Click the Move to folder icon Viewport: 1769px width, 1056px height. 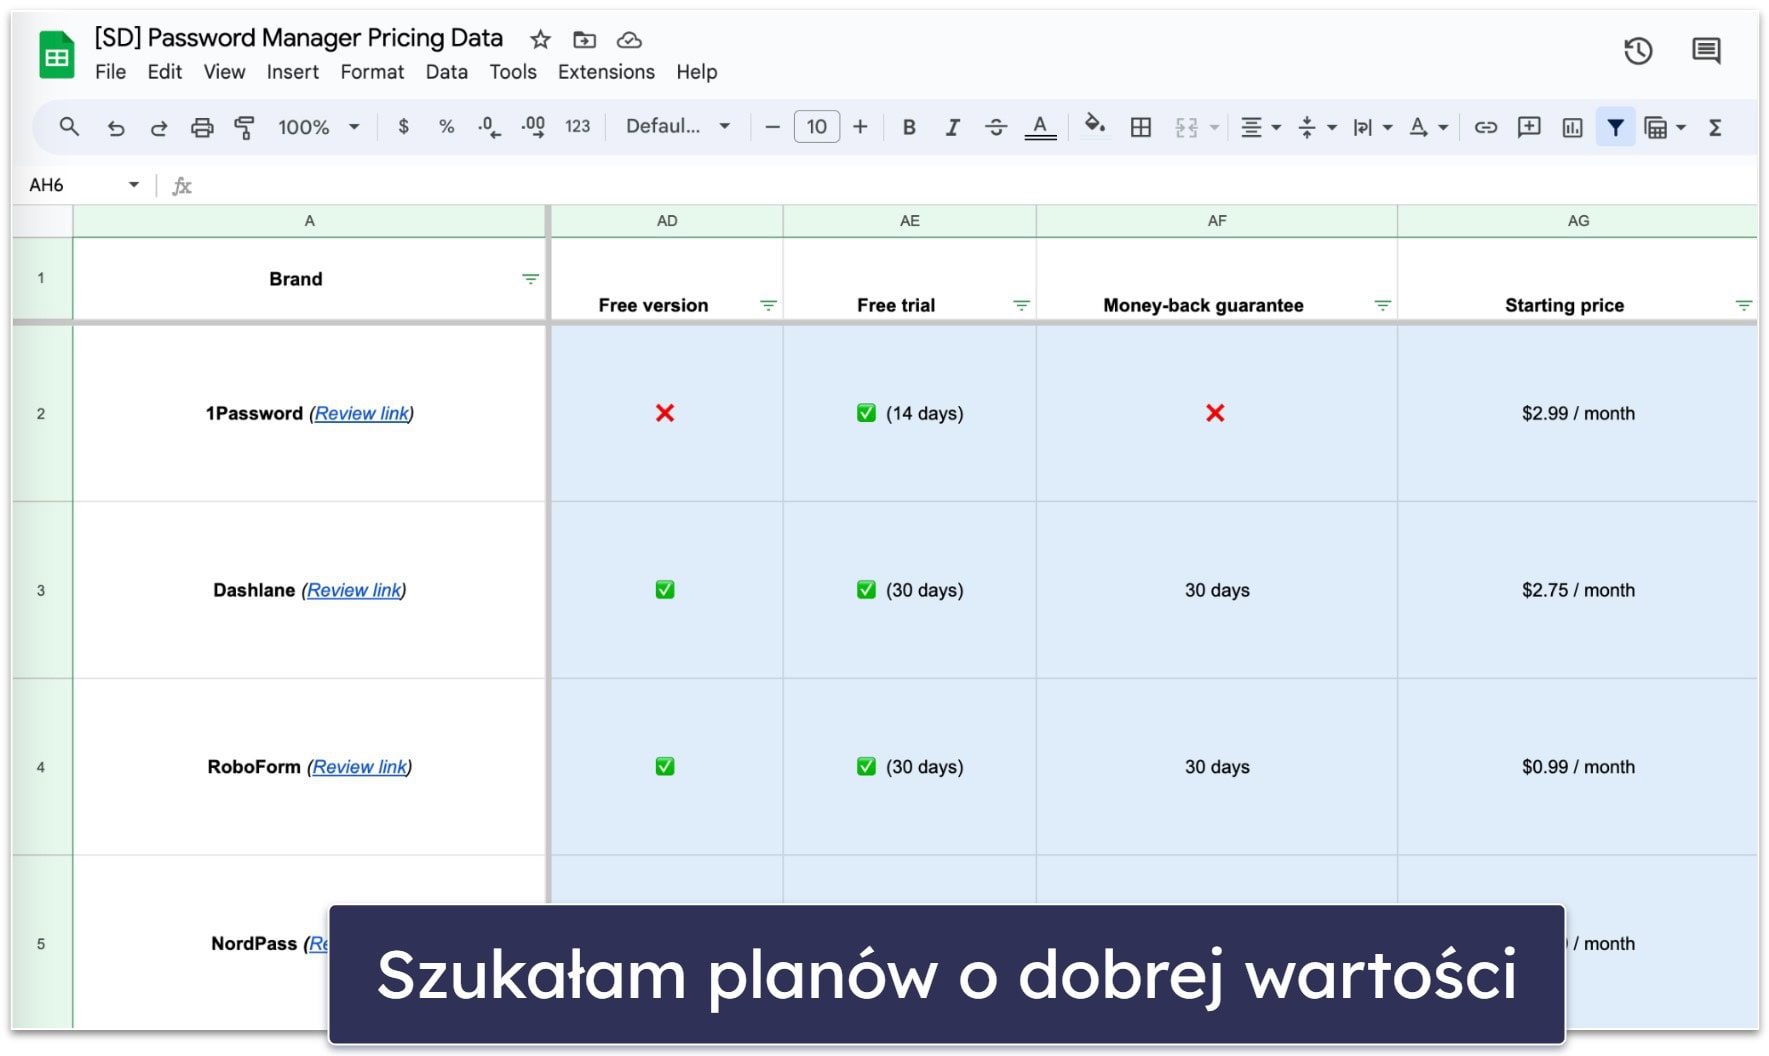(x=584, y=40)
